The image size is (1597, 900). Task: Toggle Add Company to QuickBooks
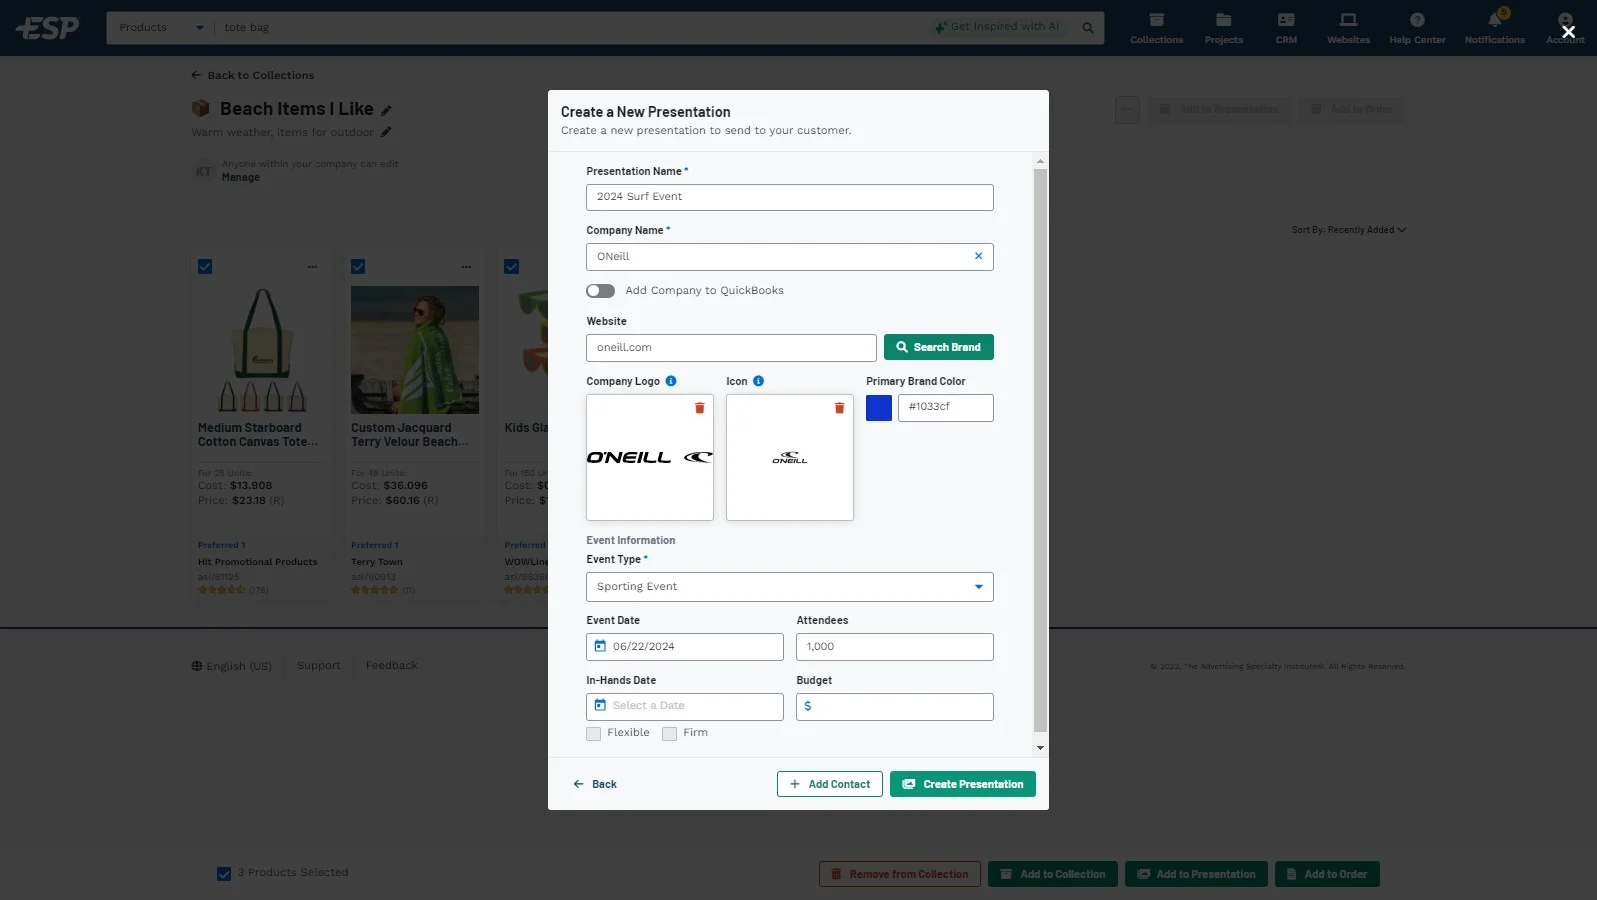pos(600,291)
